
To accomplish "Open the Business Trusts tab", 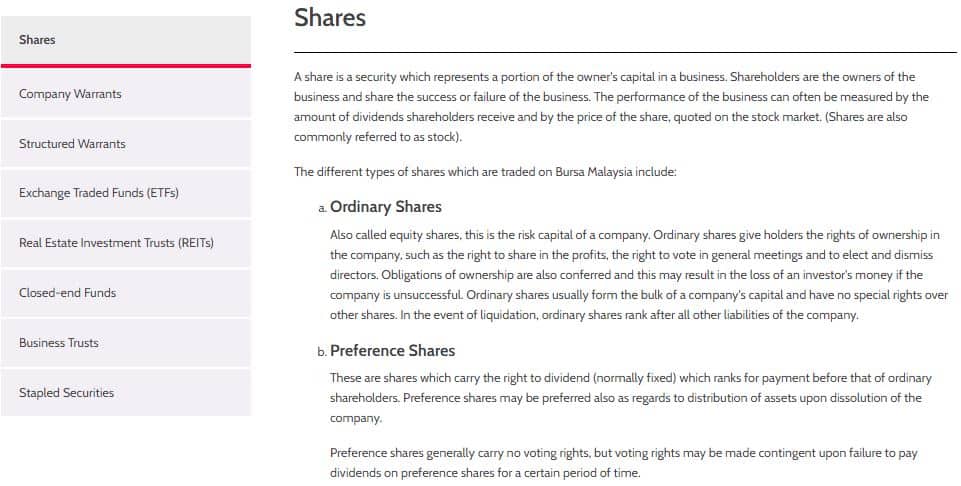I will pos(126,343).
